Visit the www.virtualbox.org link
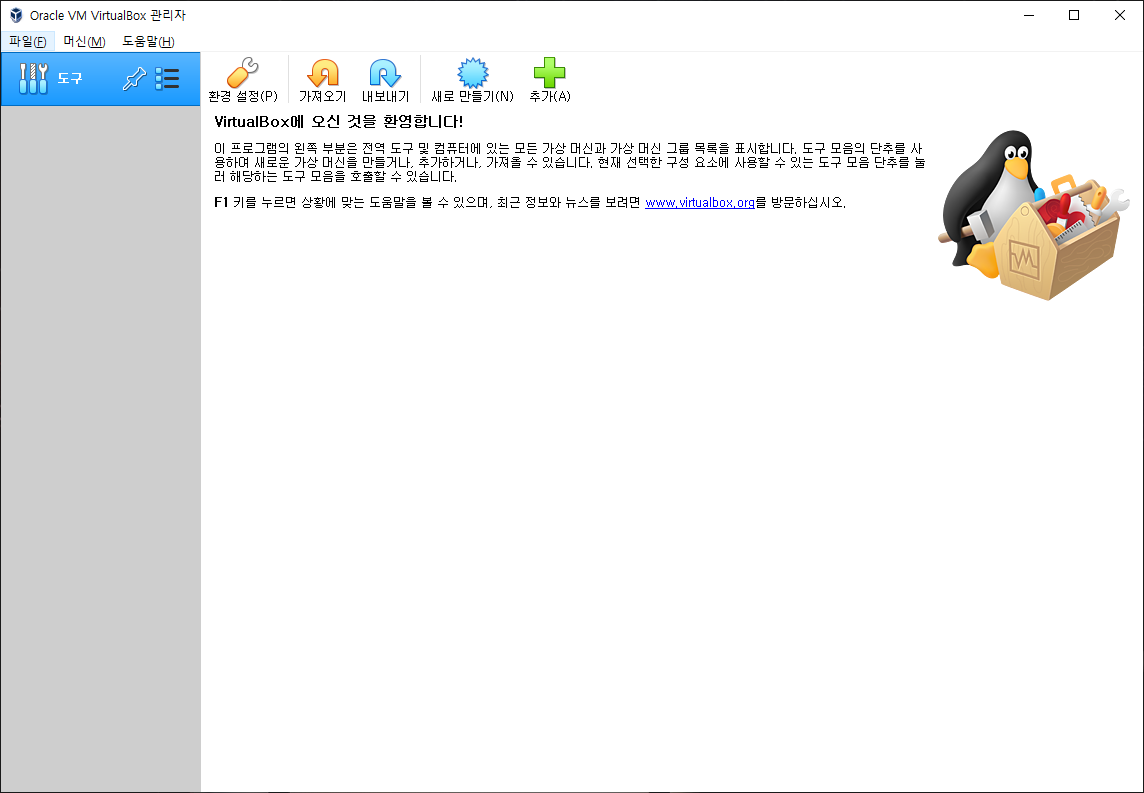The width and height of the screenshot is (1144, 793). pos(700,203)
